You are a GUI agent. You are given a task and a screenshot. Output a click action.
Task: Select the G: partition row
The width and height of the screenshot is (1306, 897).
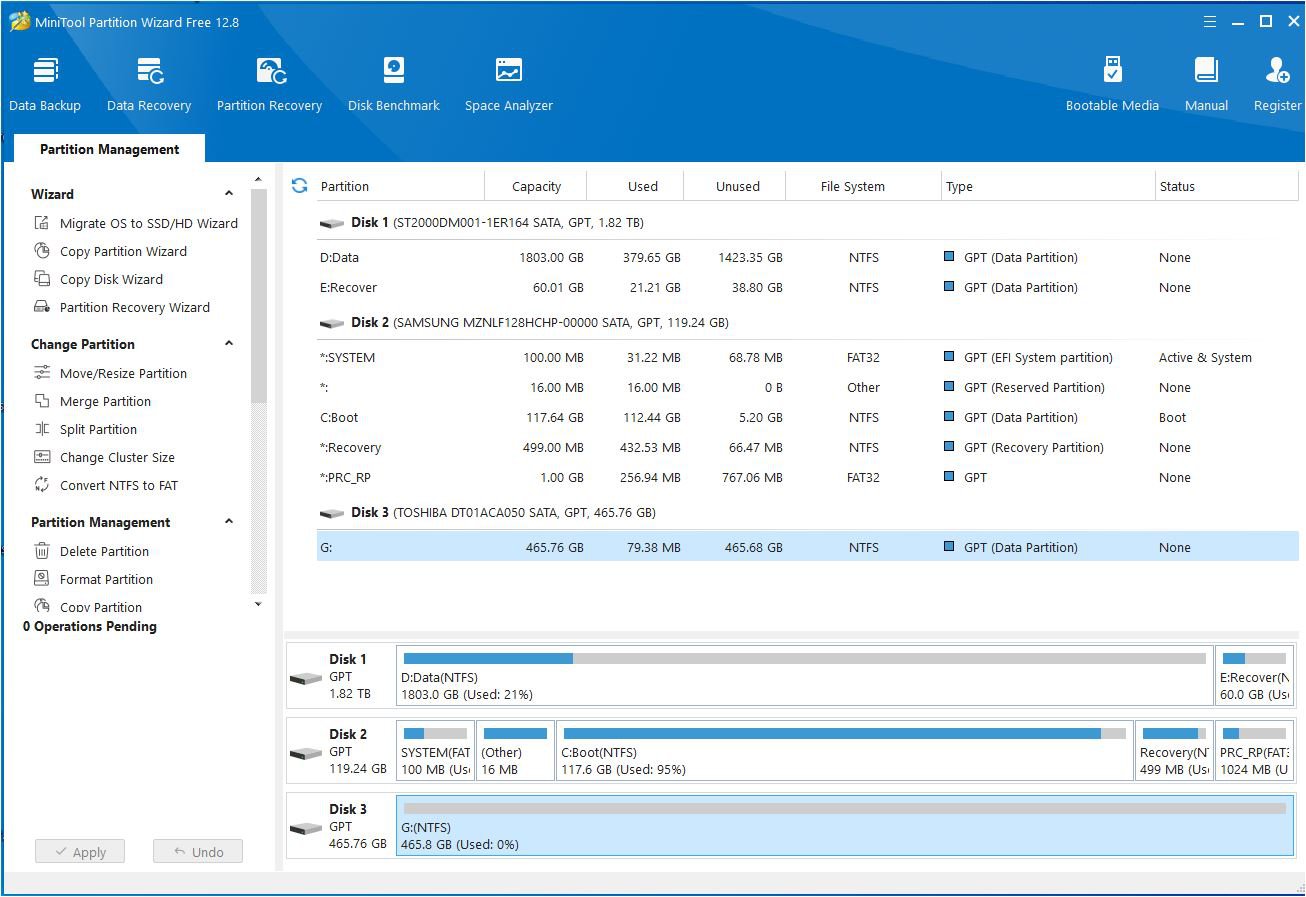807,547
